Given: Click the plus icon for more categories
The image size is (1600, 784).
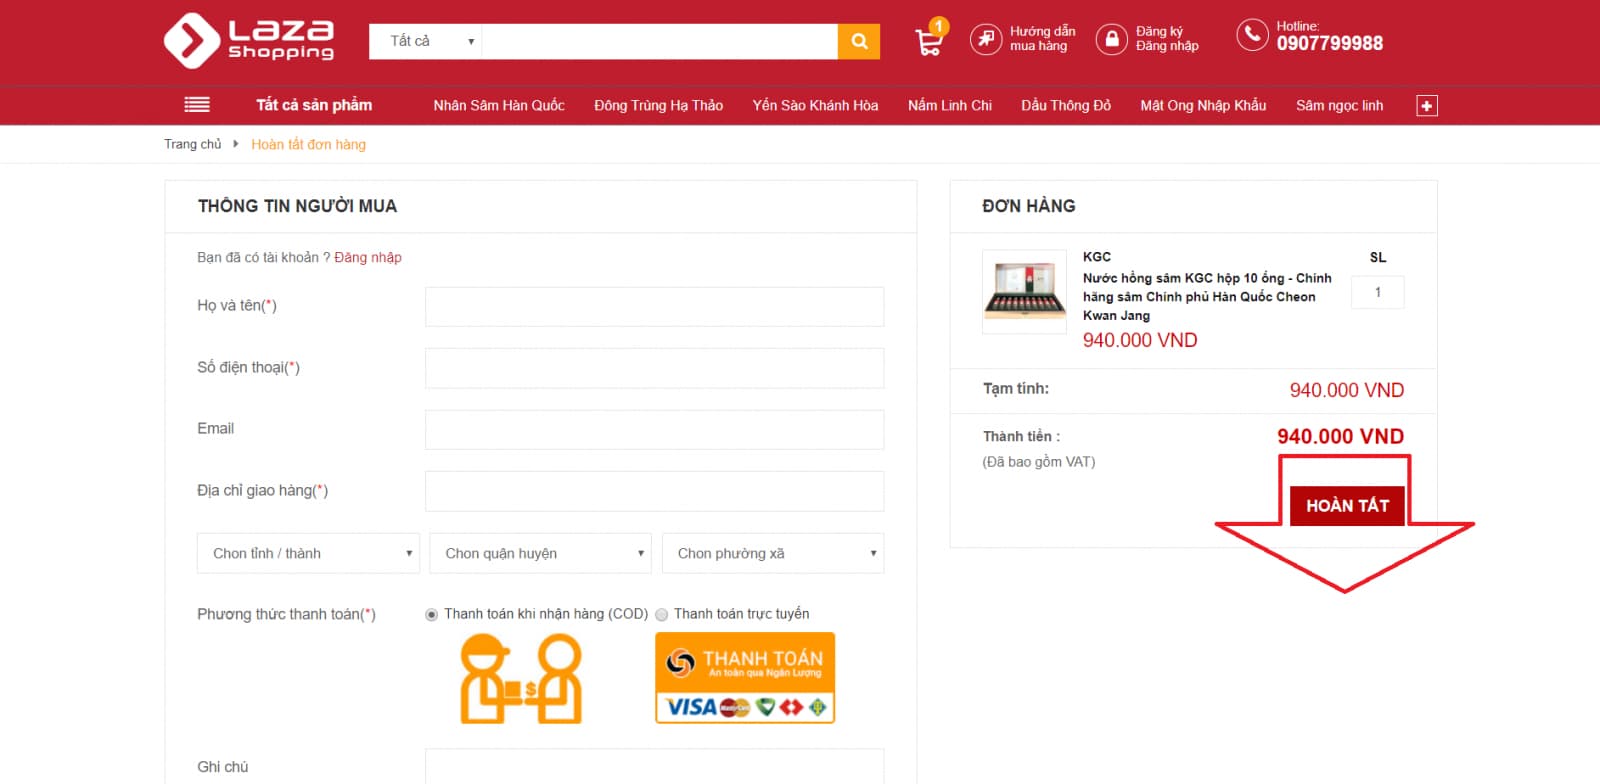Looking at the screenshot, I should [x=1427, y=106].
